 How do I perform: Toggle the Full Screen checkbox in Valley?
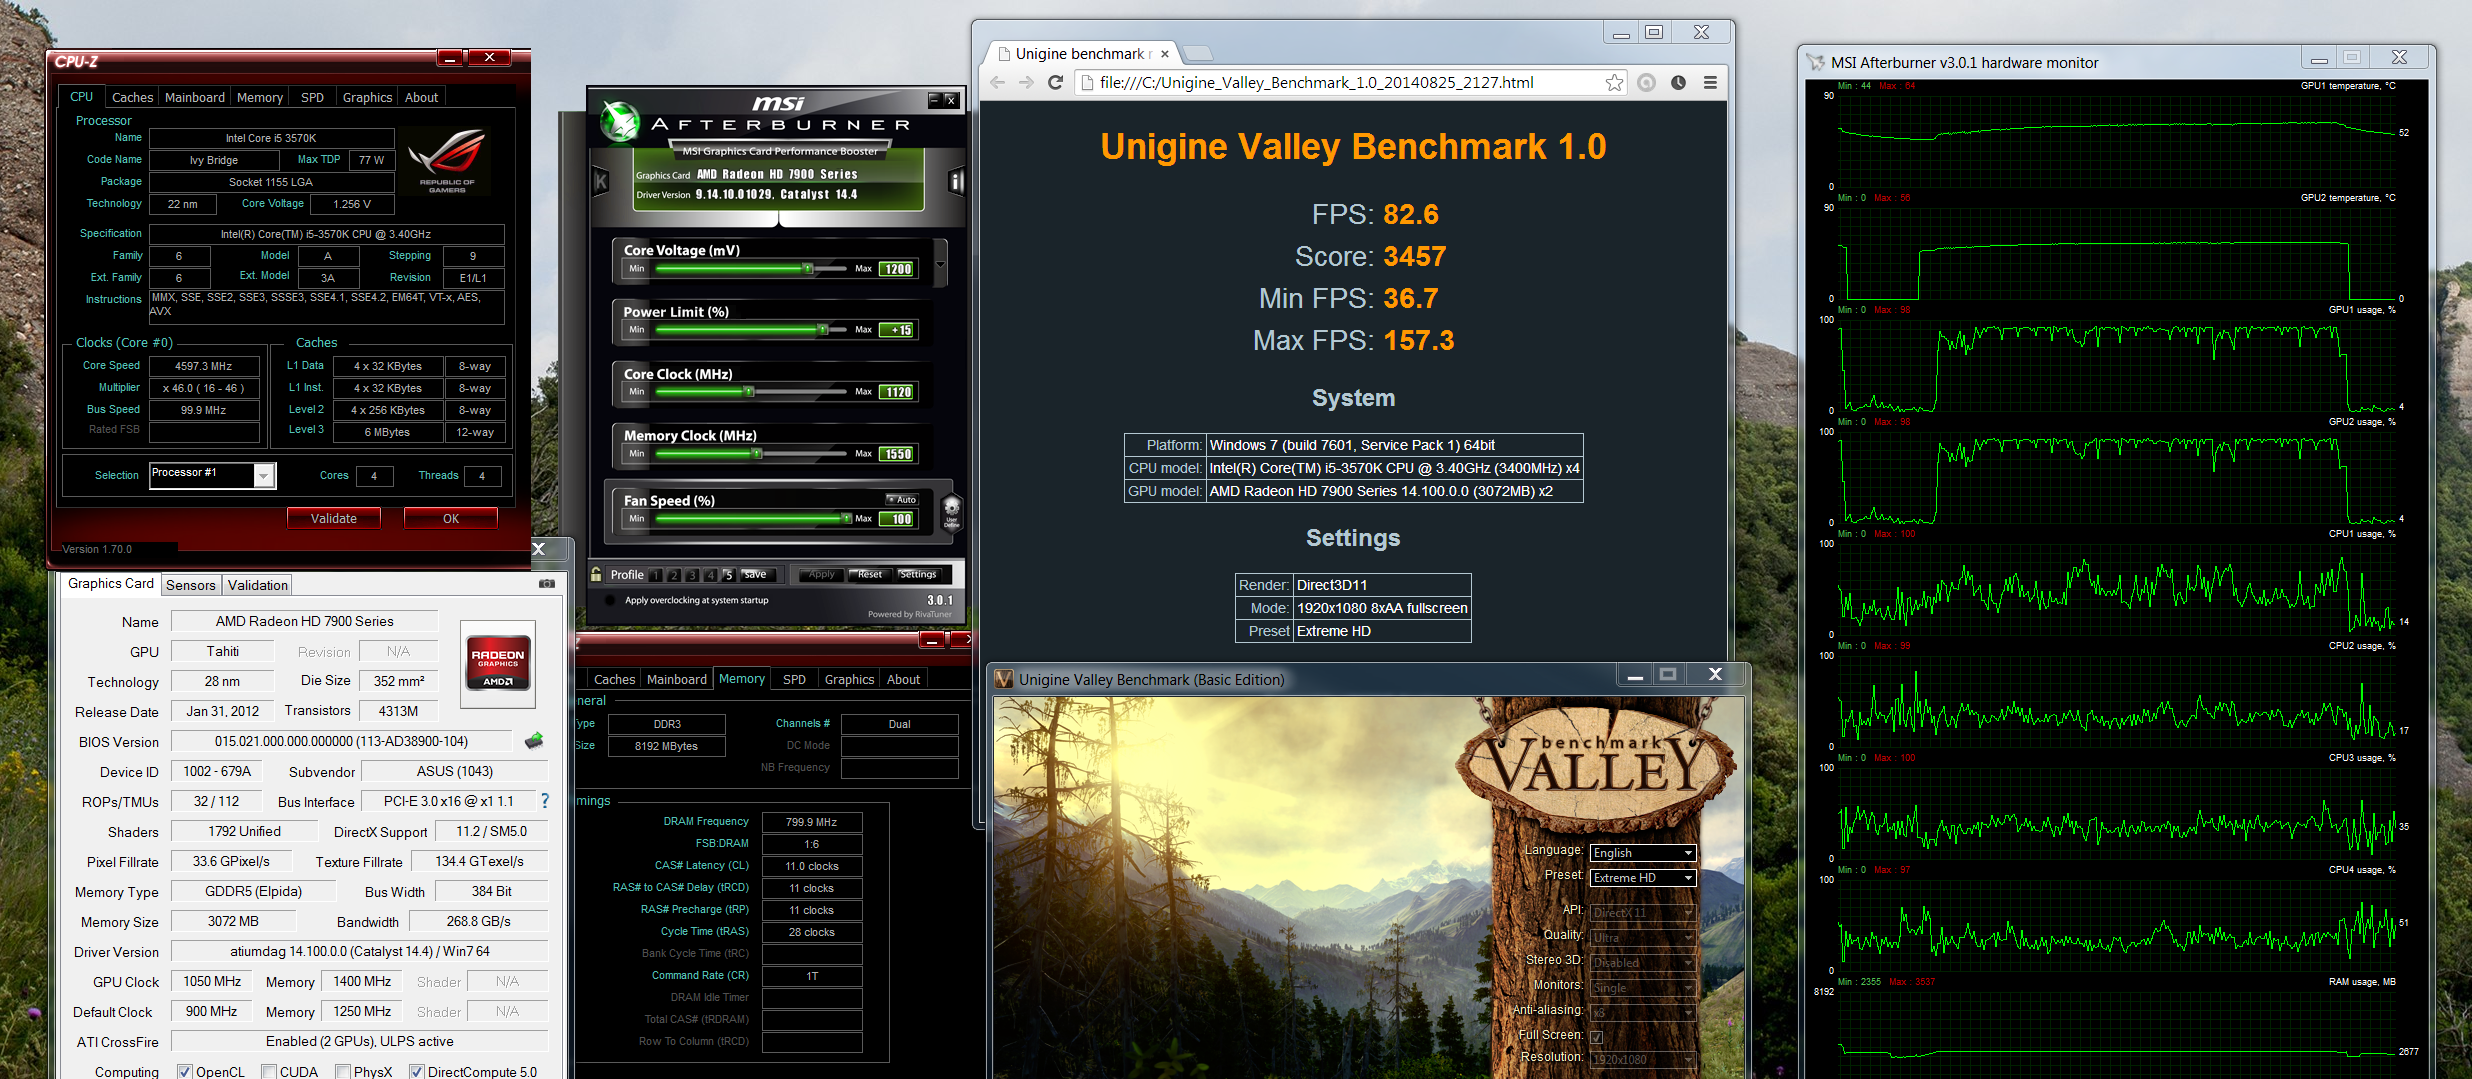coord(1597,1036)
